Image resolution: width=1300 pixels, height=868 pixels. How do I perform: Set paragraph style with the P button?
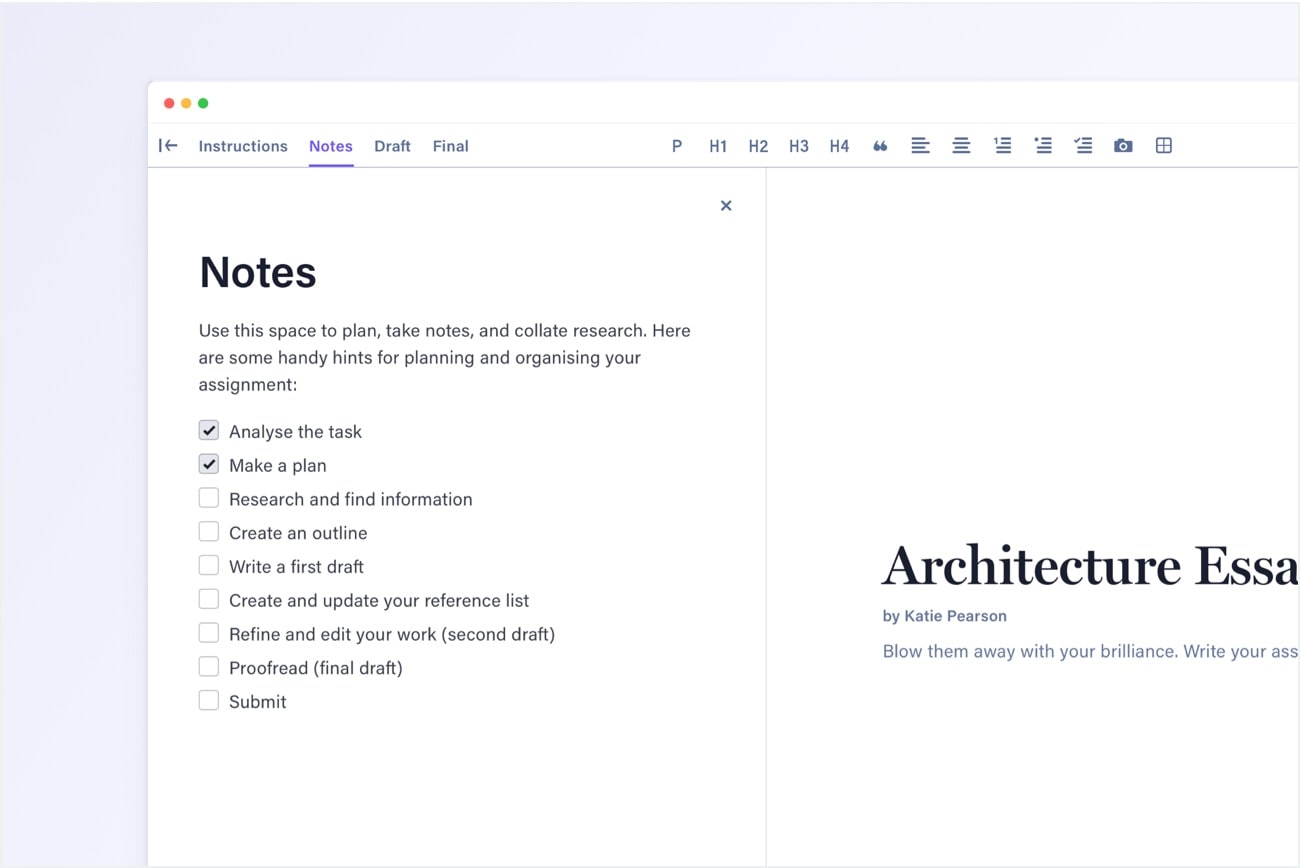point(677,146)
